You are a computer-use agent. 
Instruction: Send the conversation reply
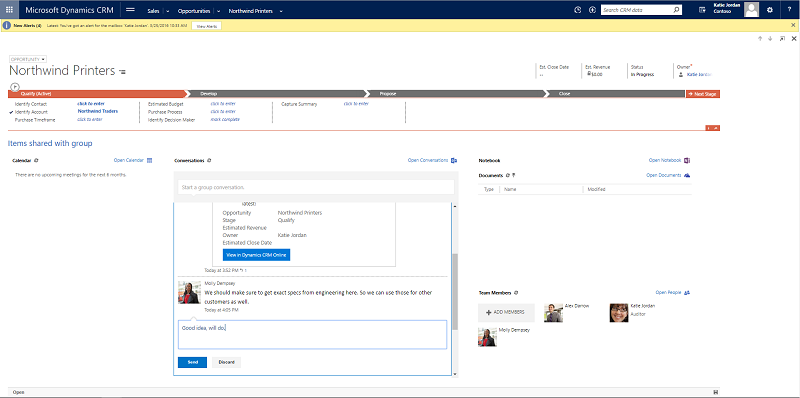192,362
